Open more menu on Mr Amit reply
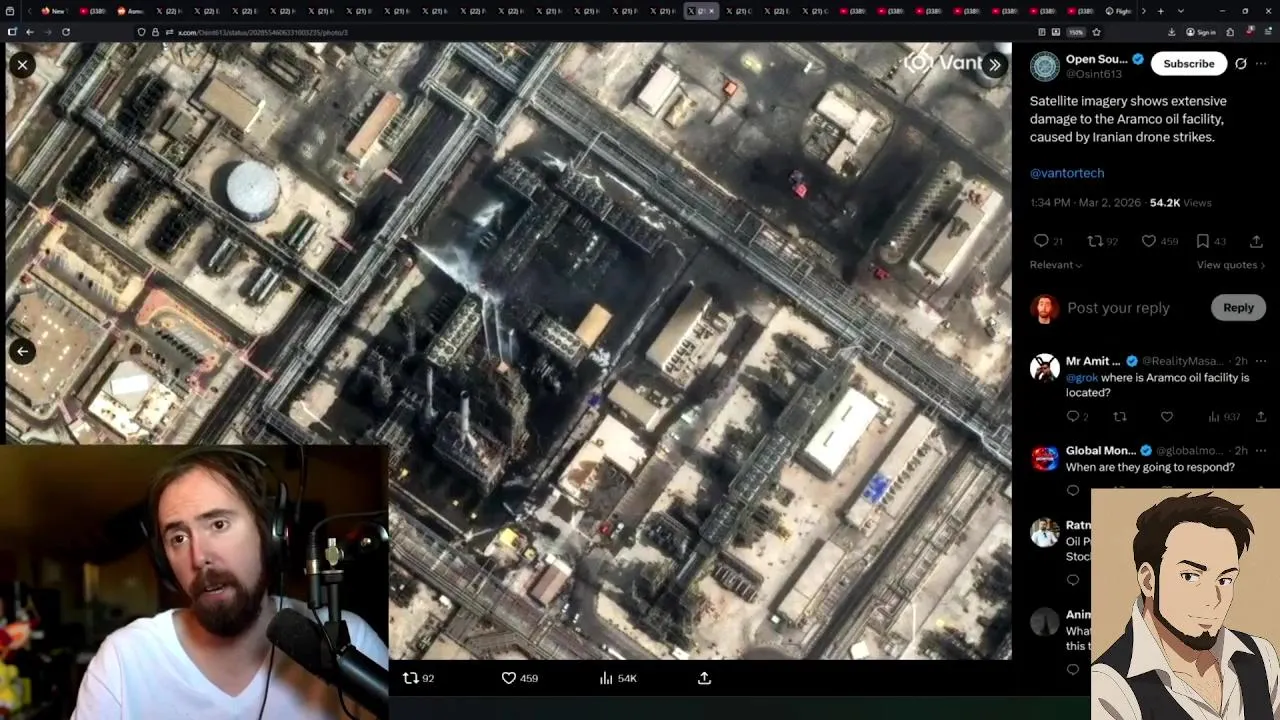The image size is (1280, 720). click(1261, 361)
